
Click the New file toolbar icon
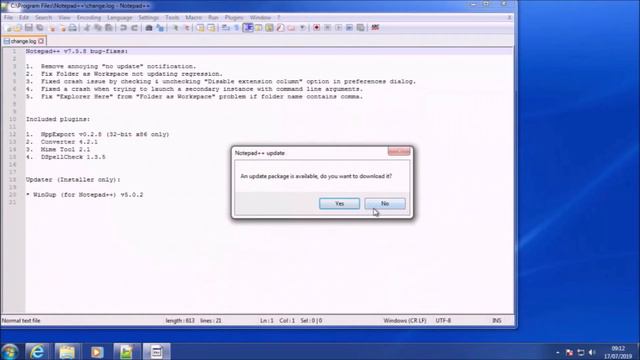tap(9, 28)
